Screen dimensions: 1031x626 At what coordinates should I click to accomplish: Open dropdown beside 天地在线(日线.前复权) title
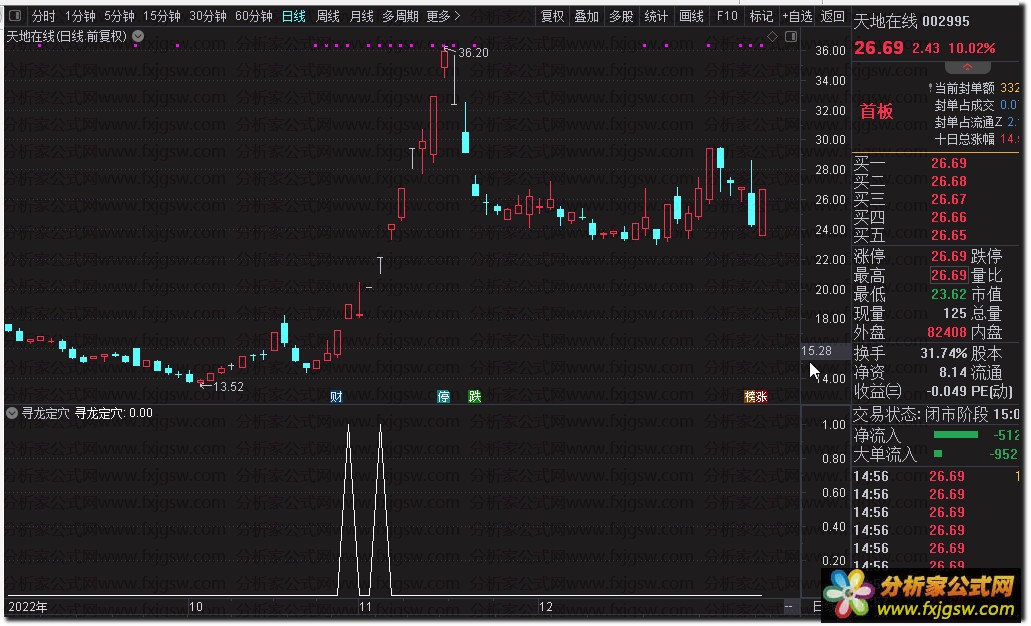[x=138, y=36]
